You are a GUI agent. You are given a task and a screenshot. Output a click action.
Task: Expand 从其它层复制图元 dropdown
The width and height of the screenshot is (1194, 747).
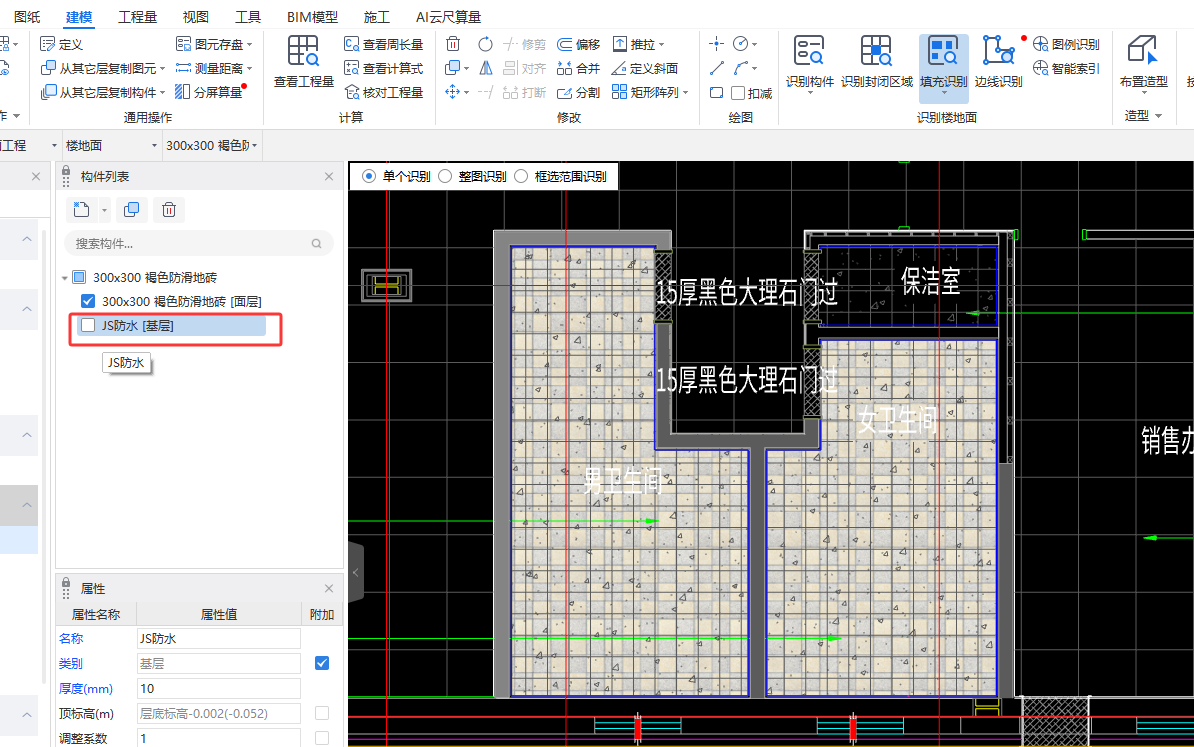tap(162, 69)
